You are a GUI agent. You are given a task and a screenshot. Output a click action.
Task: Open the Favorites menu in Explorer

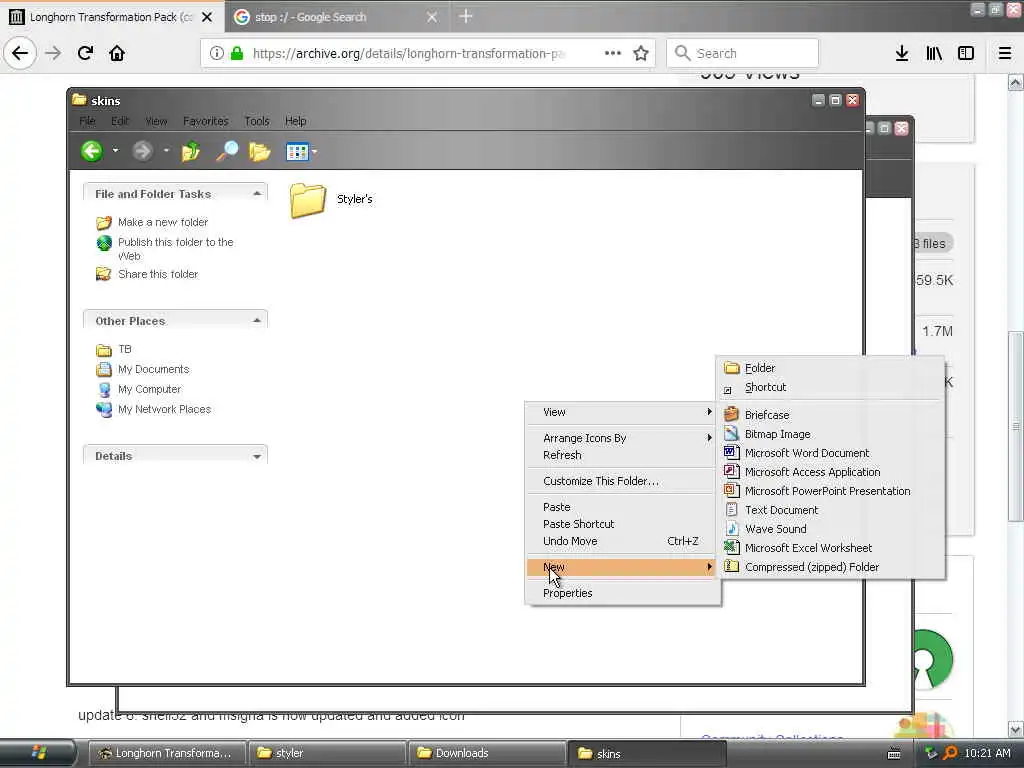[x=206, y=121]
